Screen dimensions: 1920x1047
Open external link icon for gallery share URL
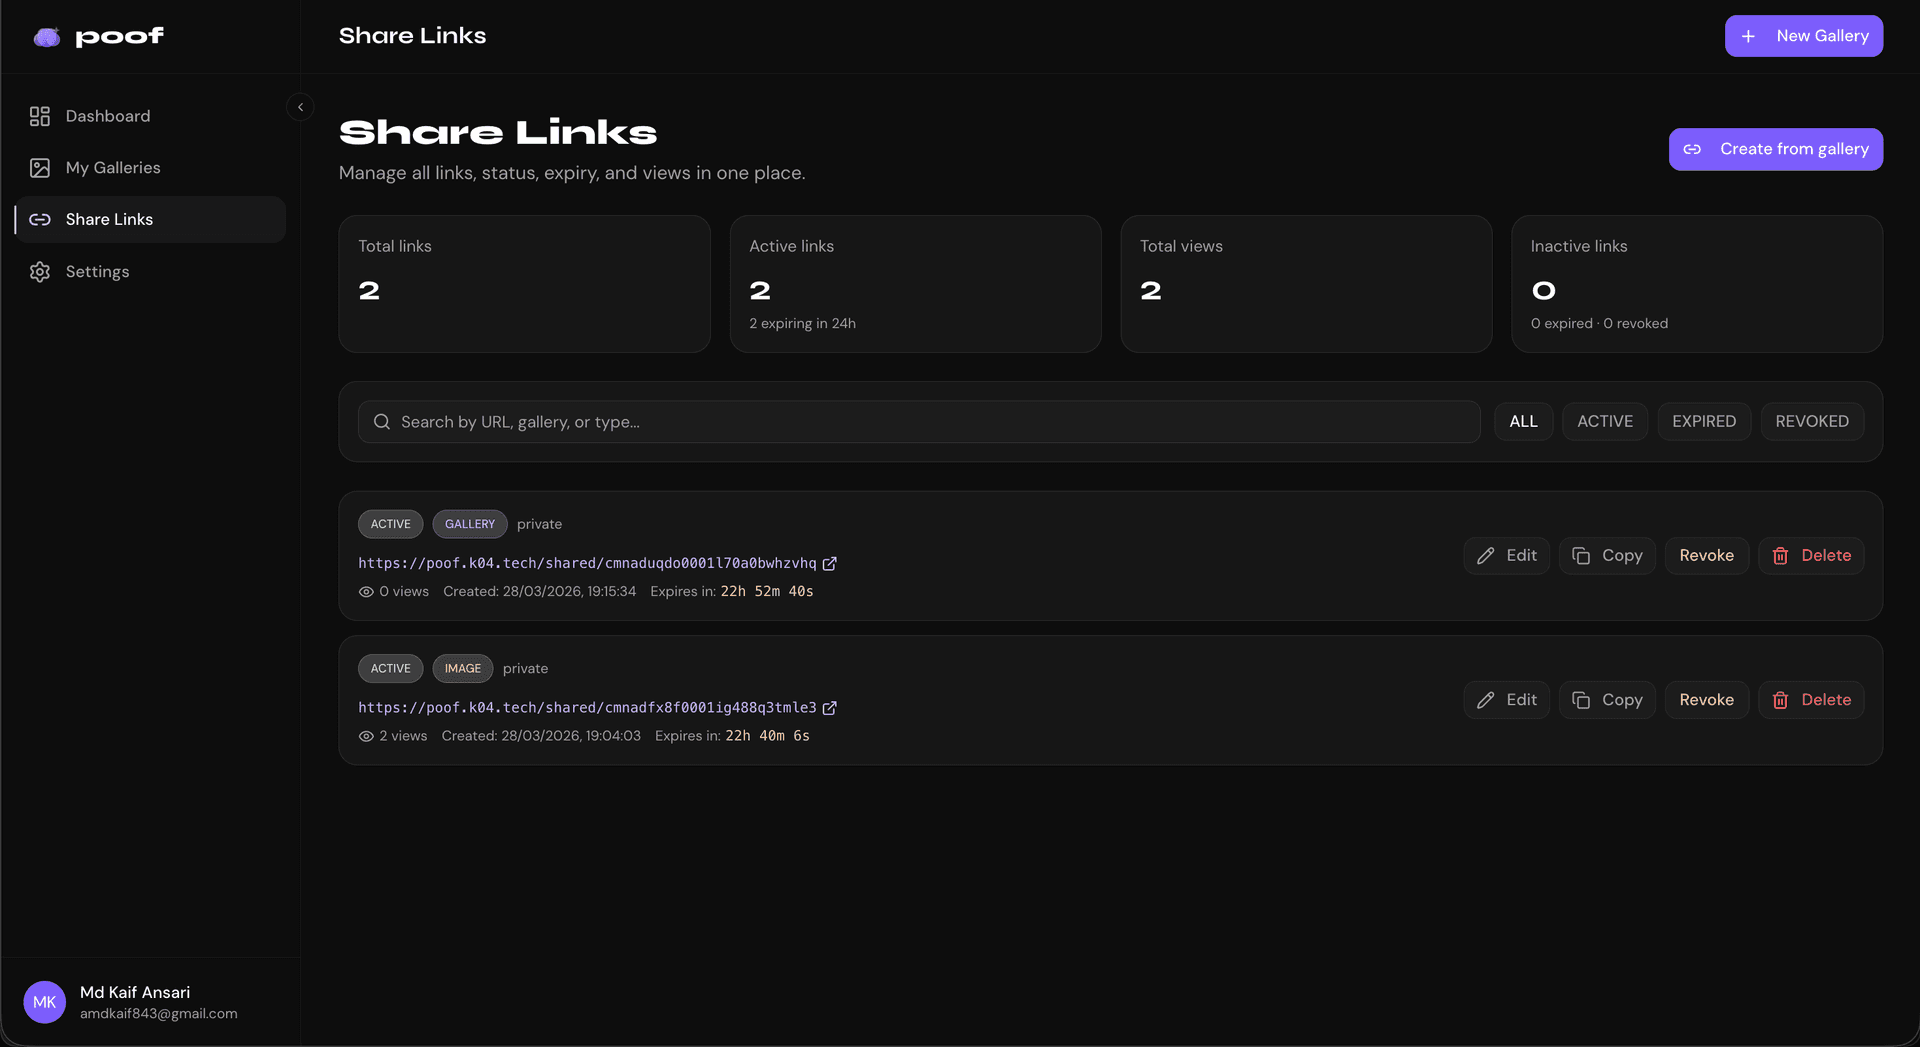(x=829, y=564)
